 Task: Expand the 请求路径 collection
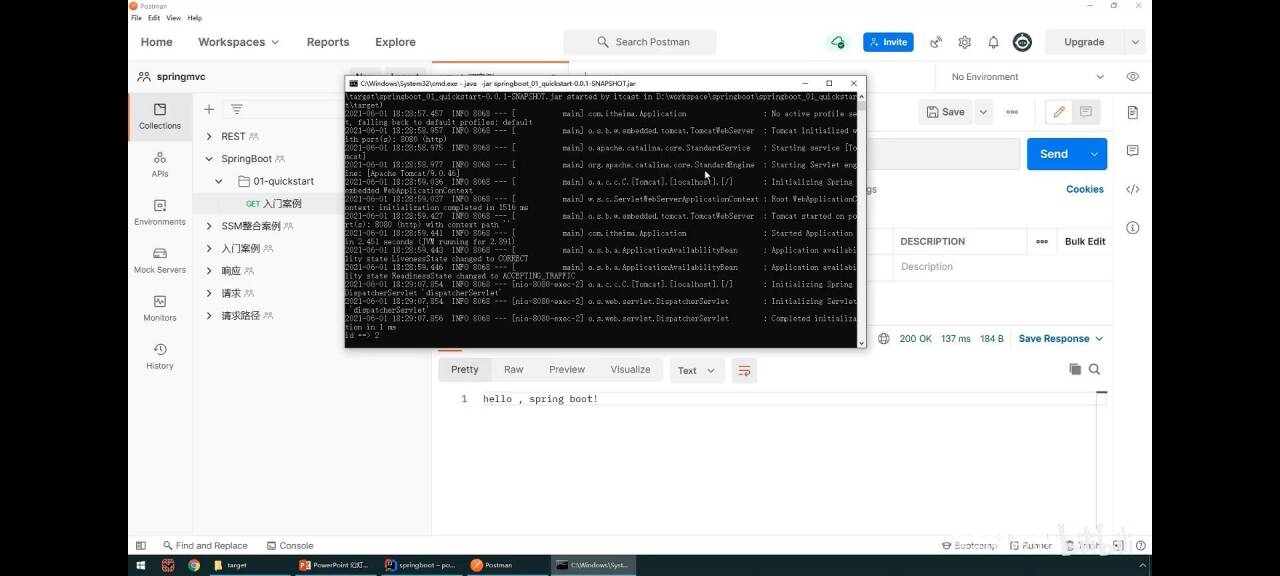point(209,315)
